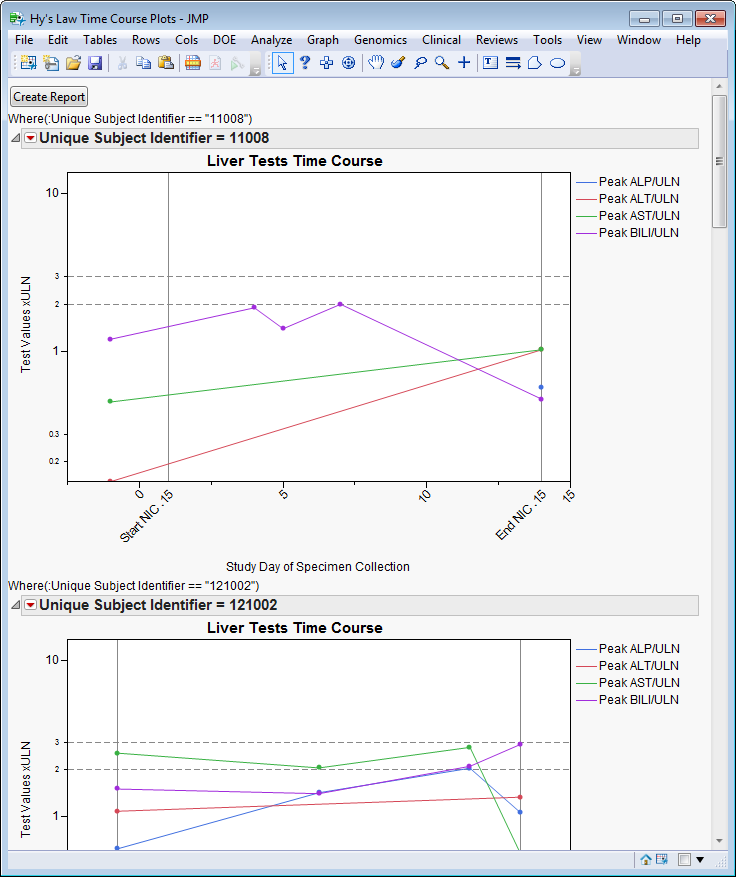Click Peak BILI/ULN legend entry in first plot

pos(638,233)
